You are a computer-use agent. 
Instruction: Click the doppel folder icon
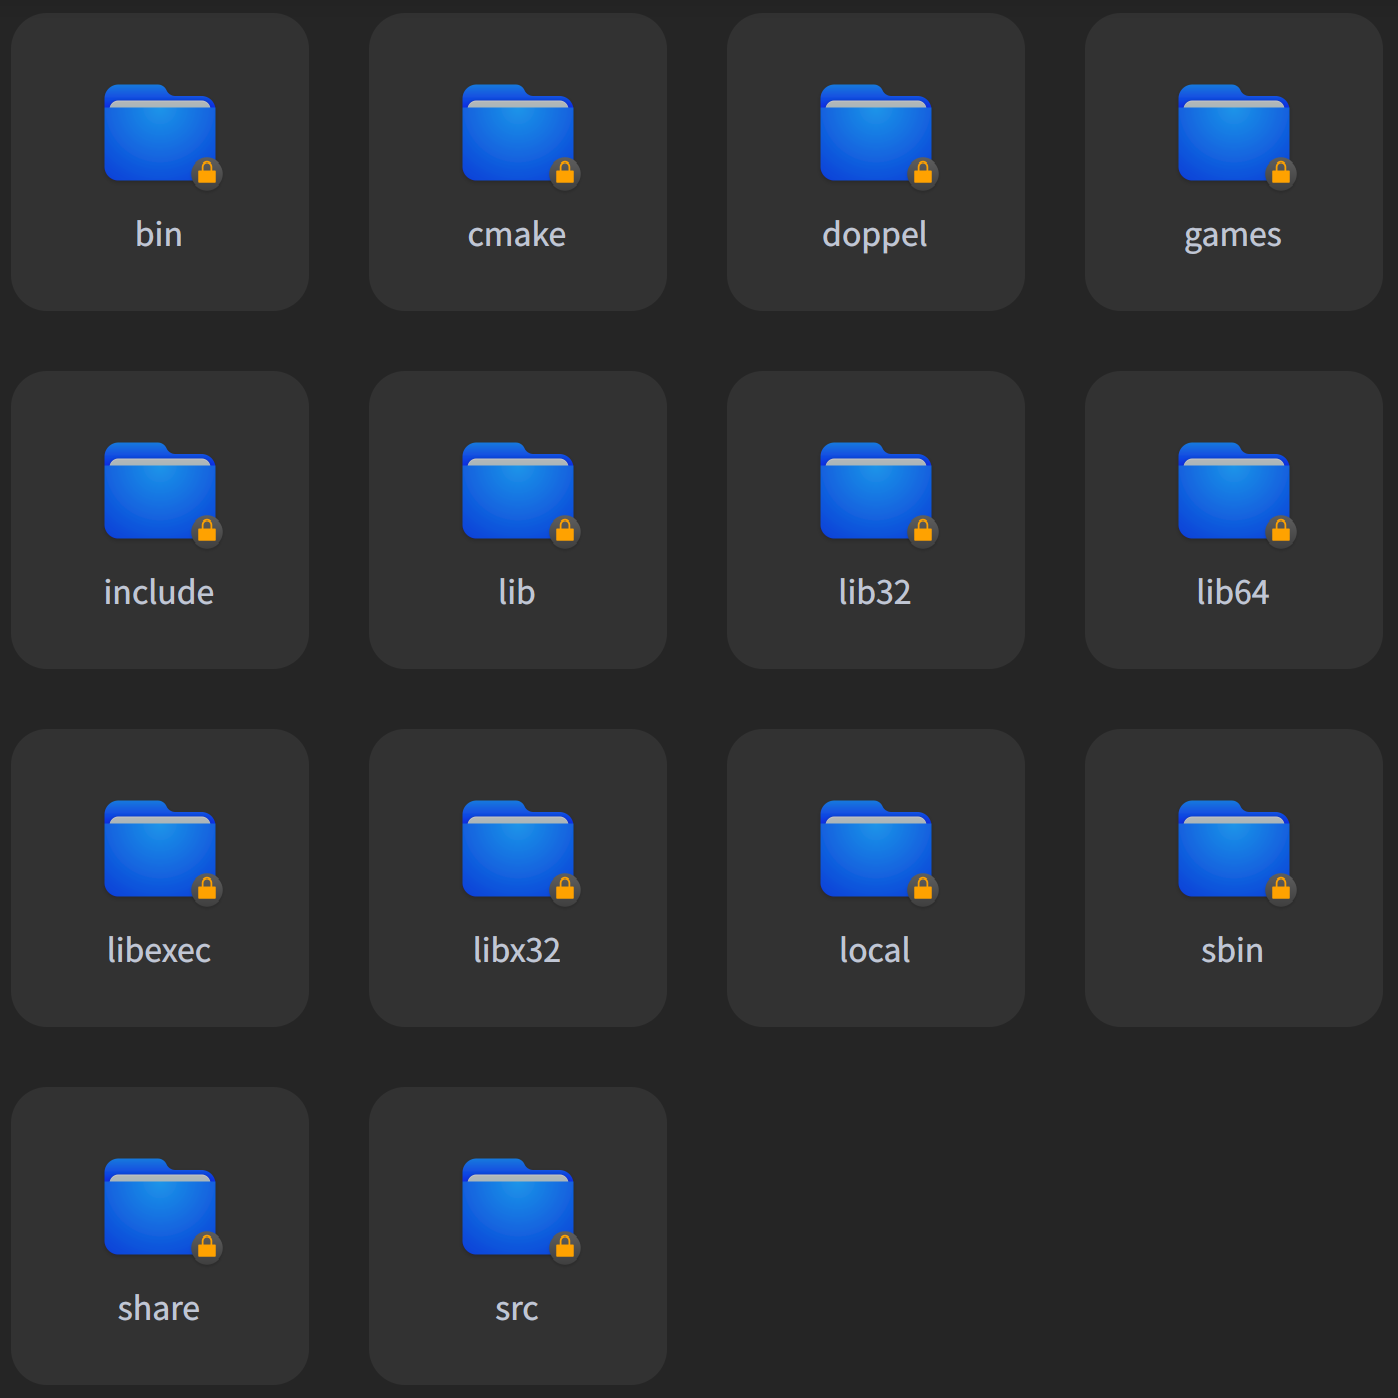[876, 133]
